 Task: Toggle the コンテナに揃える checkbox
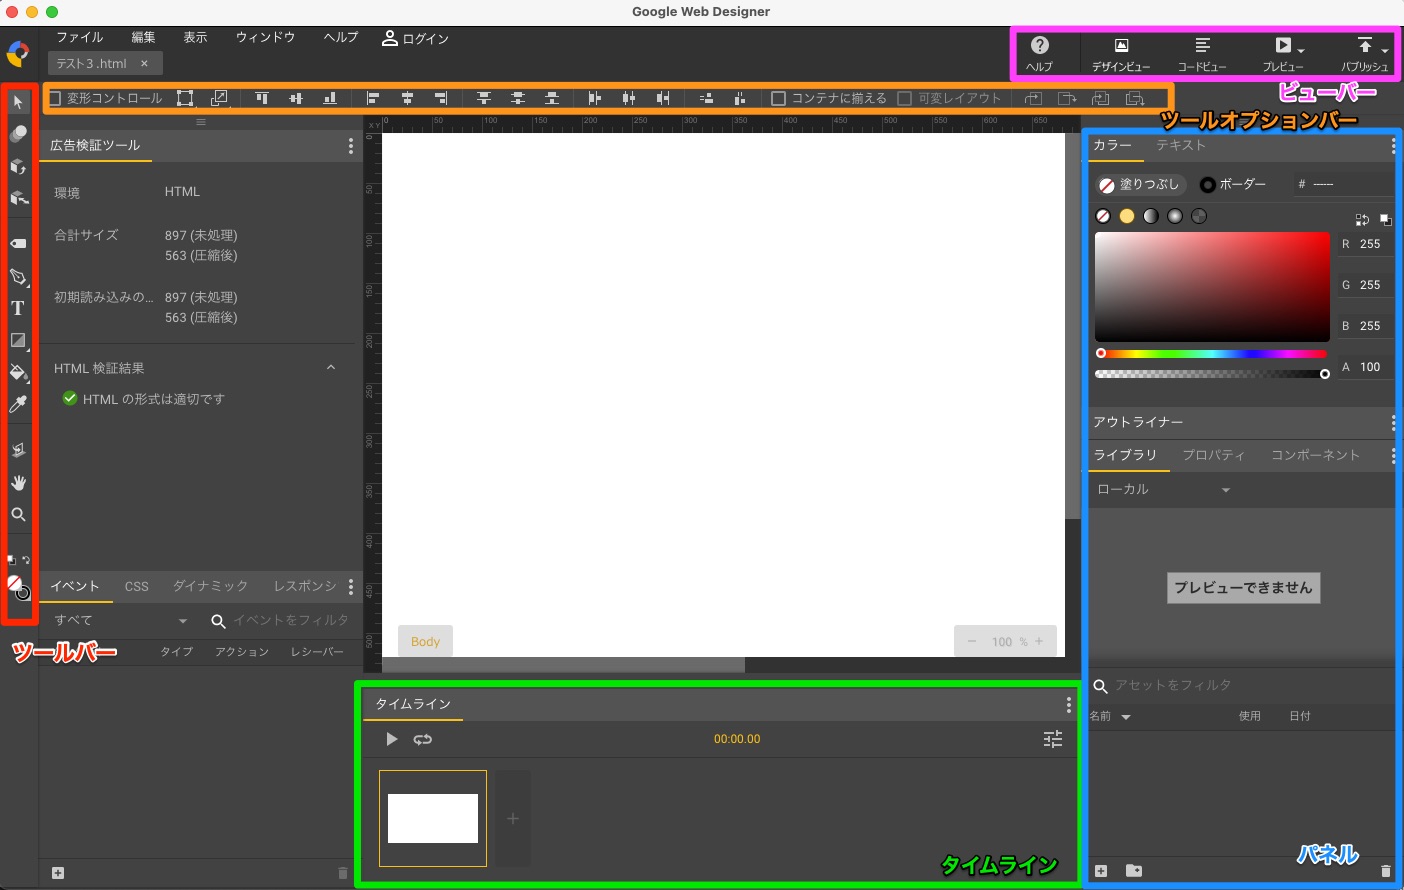(778, 98)
